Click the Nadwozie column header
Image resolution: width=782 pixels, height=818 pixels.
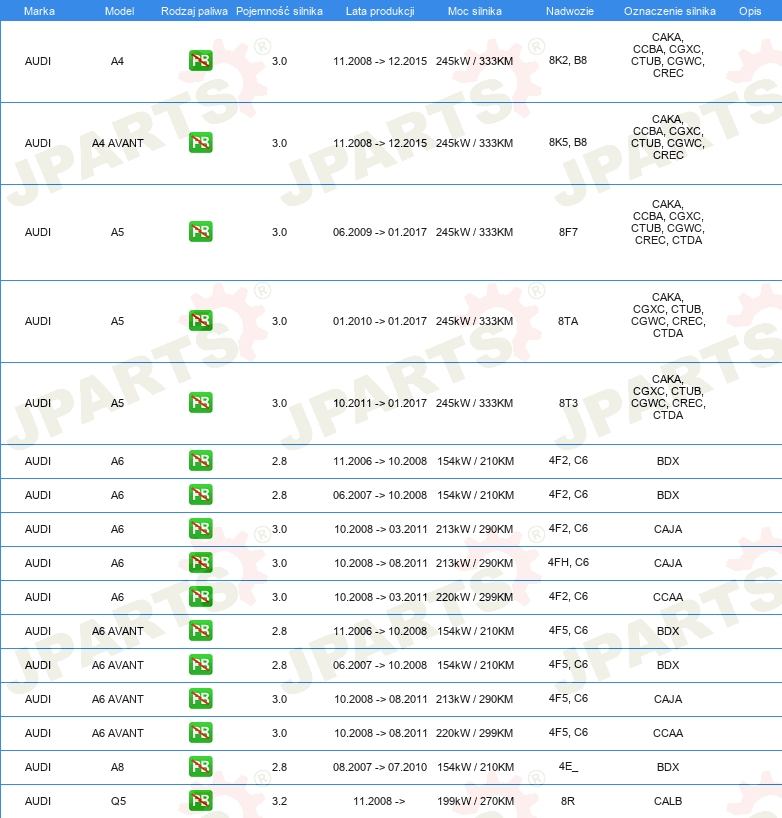pyautogui.click(x=570, y=11)
